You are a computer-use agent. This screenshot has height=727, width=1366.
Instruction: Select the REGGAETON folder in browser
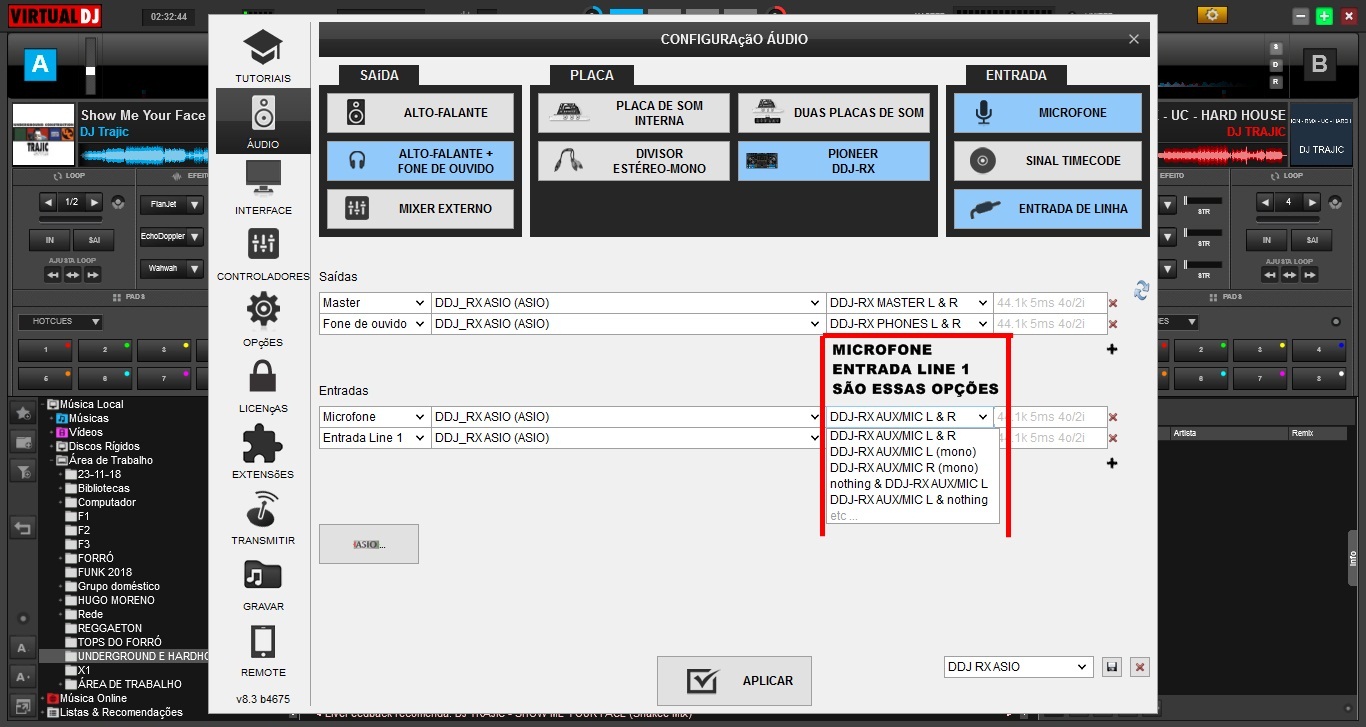110,628
